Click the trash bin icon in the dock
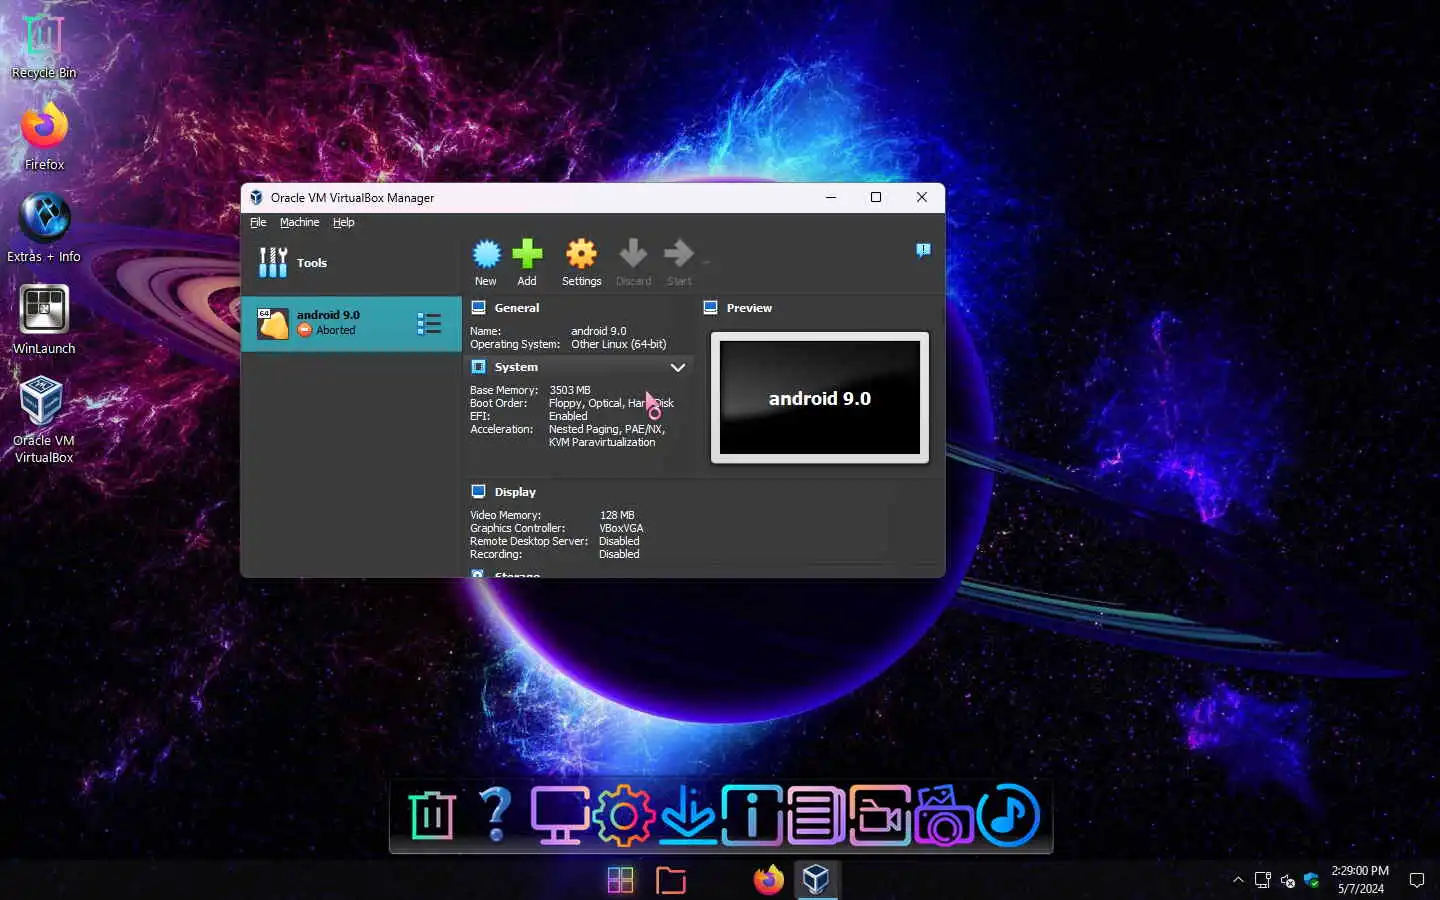 point(432,815)
